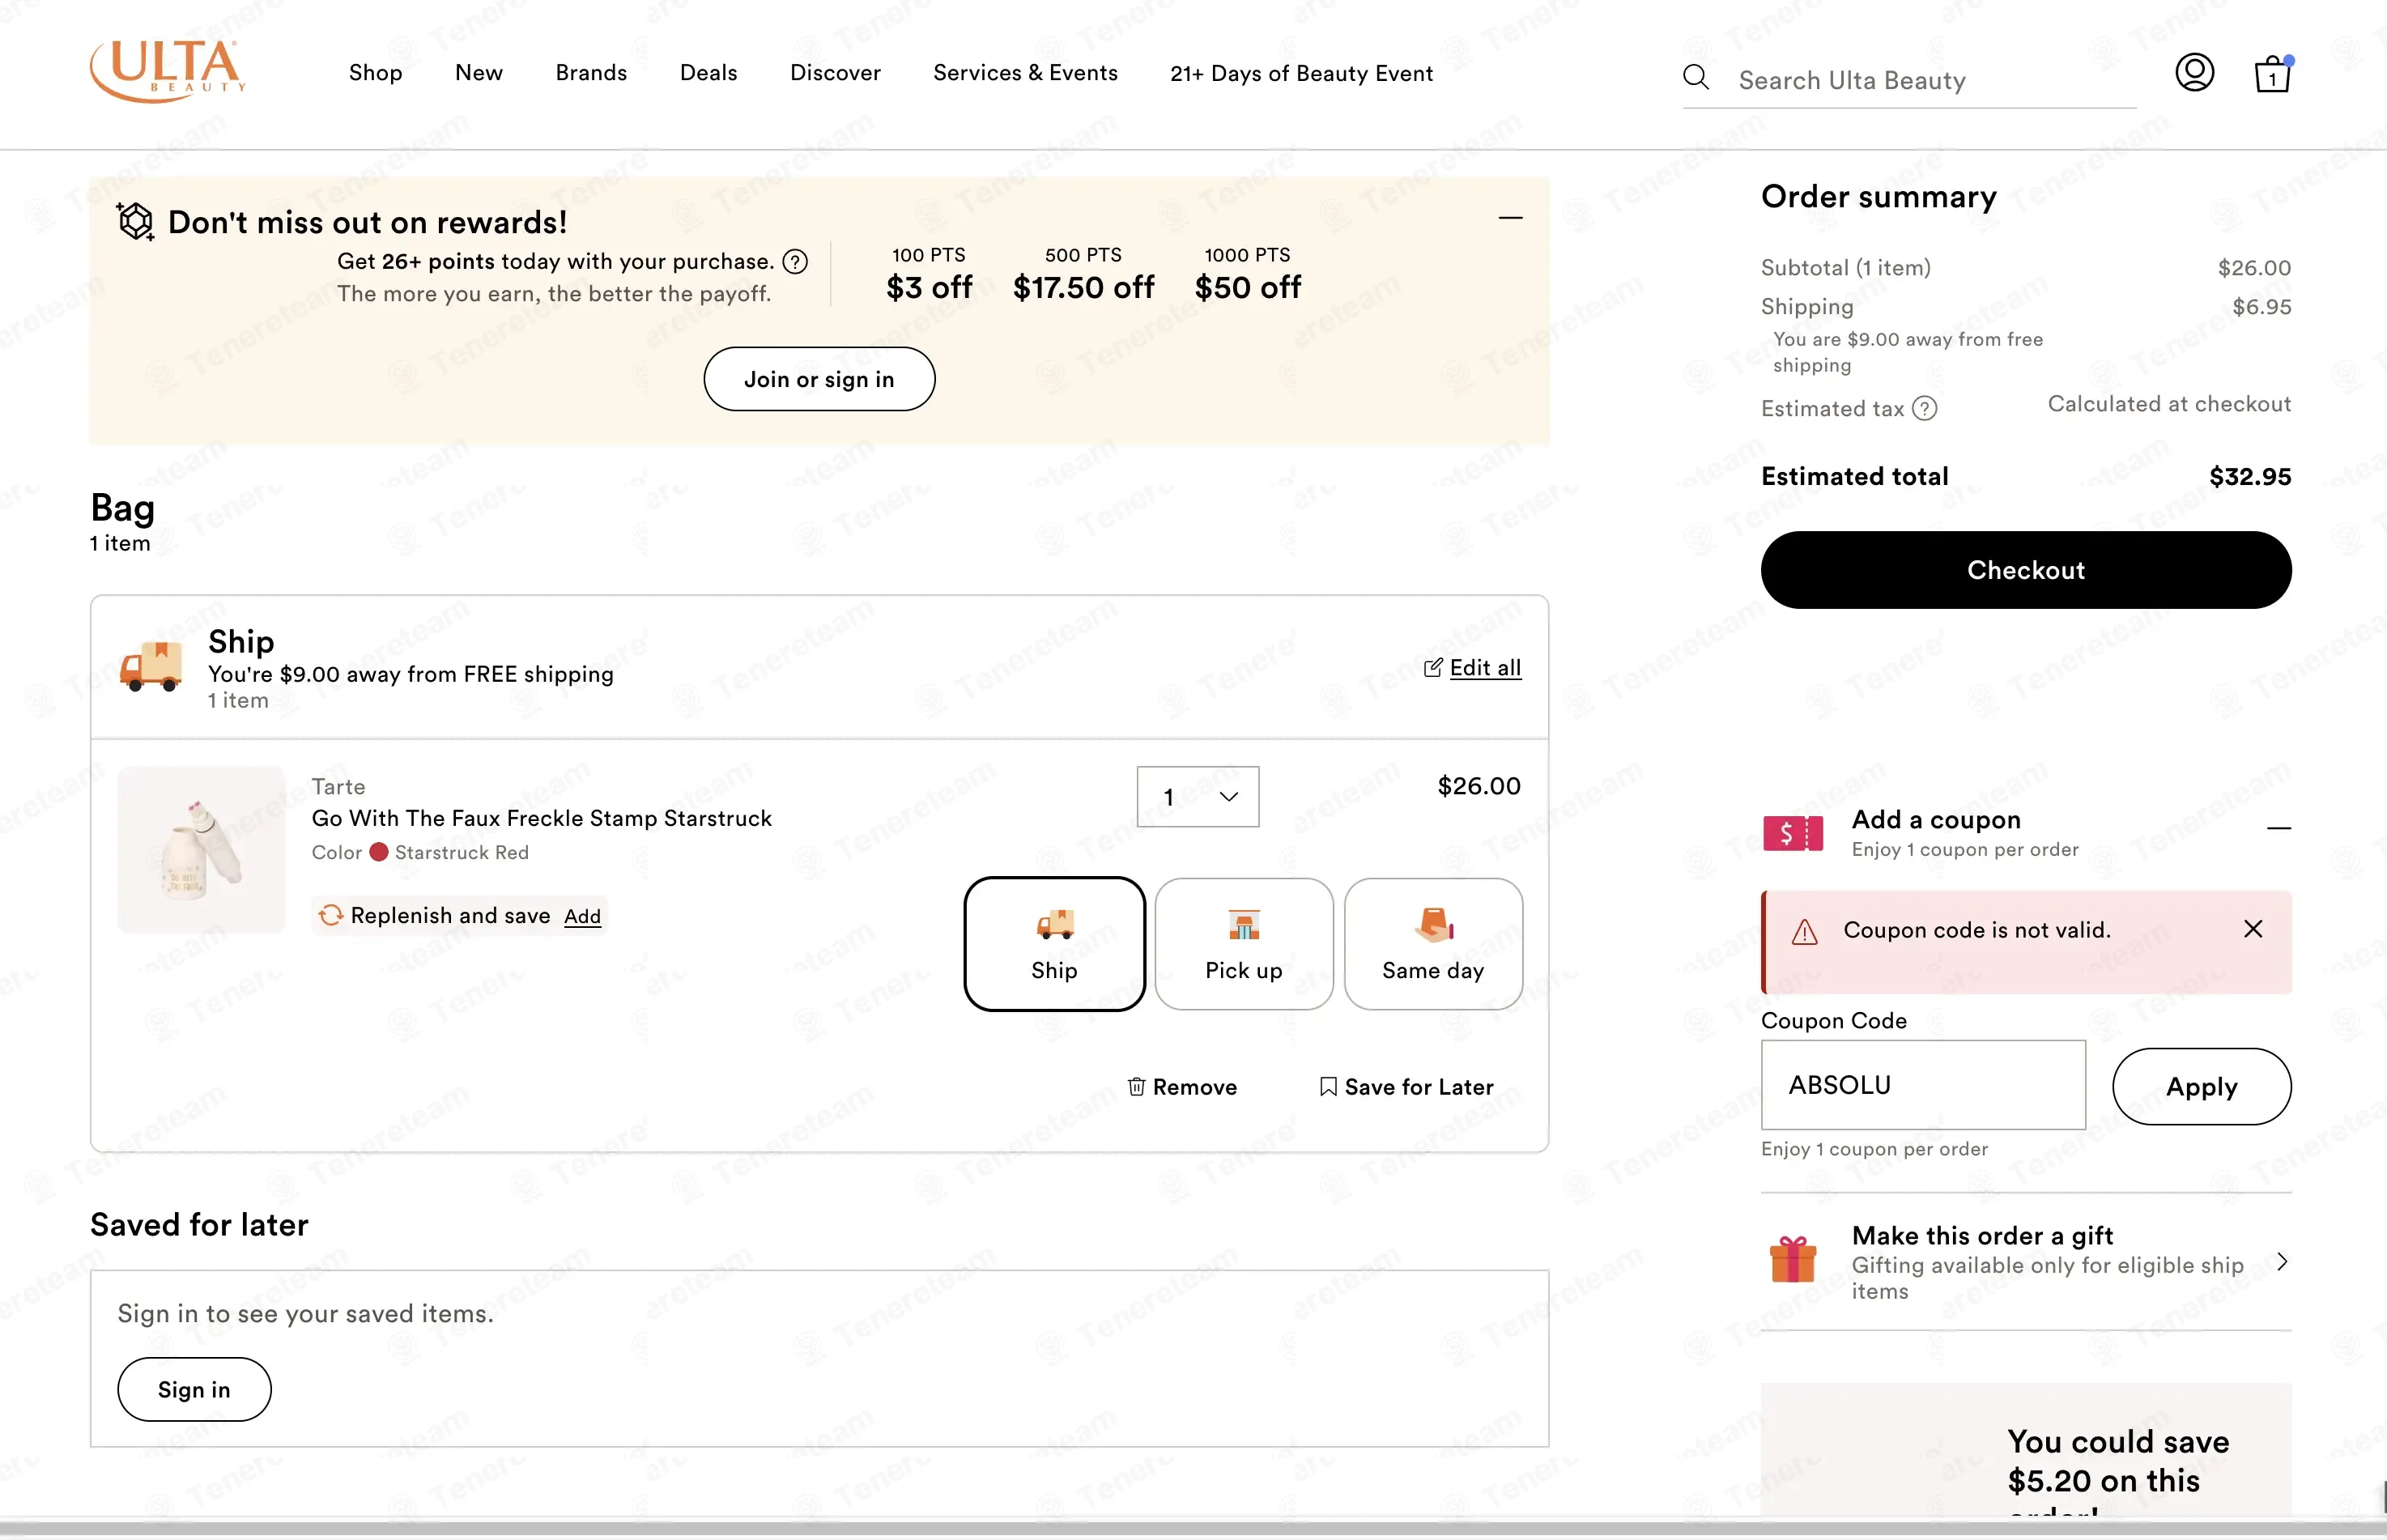Select the Same day fulfillment option
2387x1540 pixels.
click(1433, 944)
